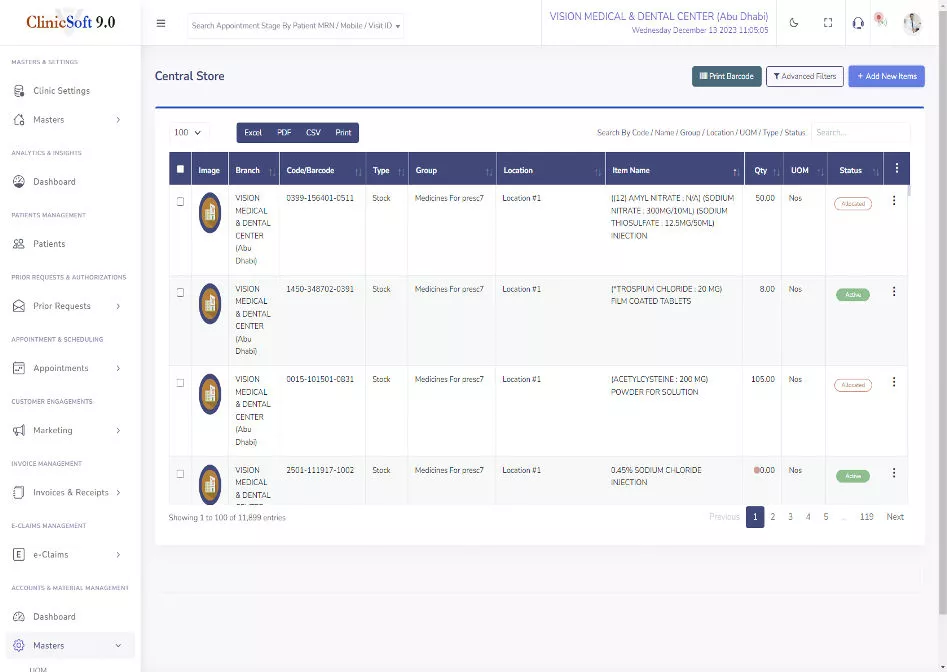Open Clinic Settings in the sidebar
Image resolution: width=947 pixels, height=672 pixels.
[x=61, y=91]
